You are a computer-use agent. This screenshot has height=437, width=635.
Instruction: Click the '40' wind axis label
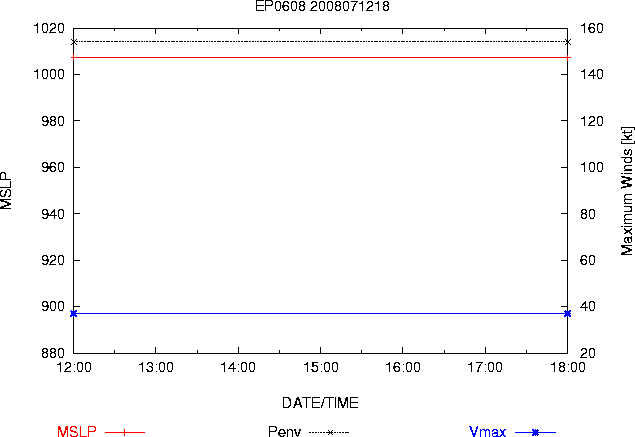click(588, 306)
